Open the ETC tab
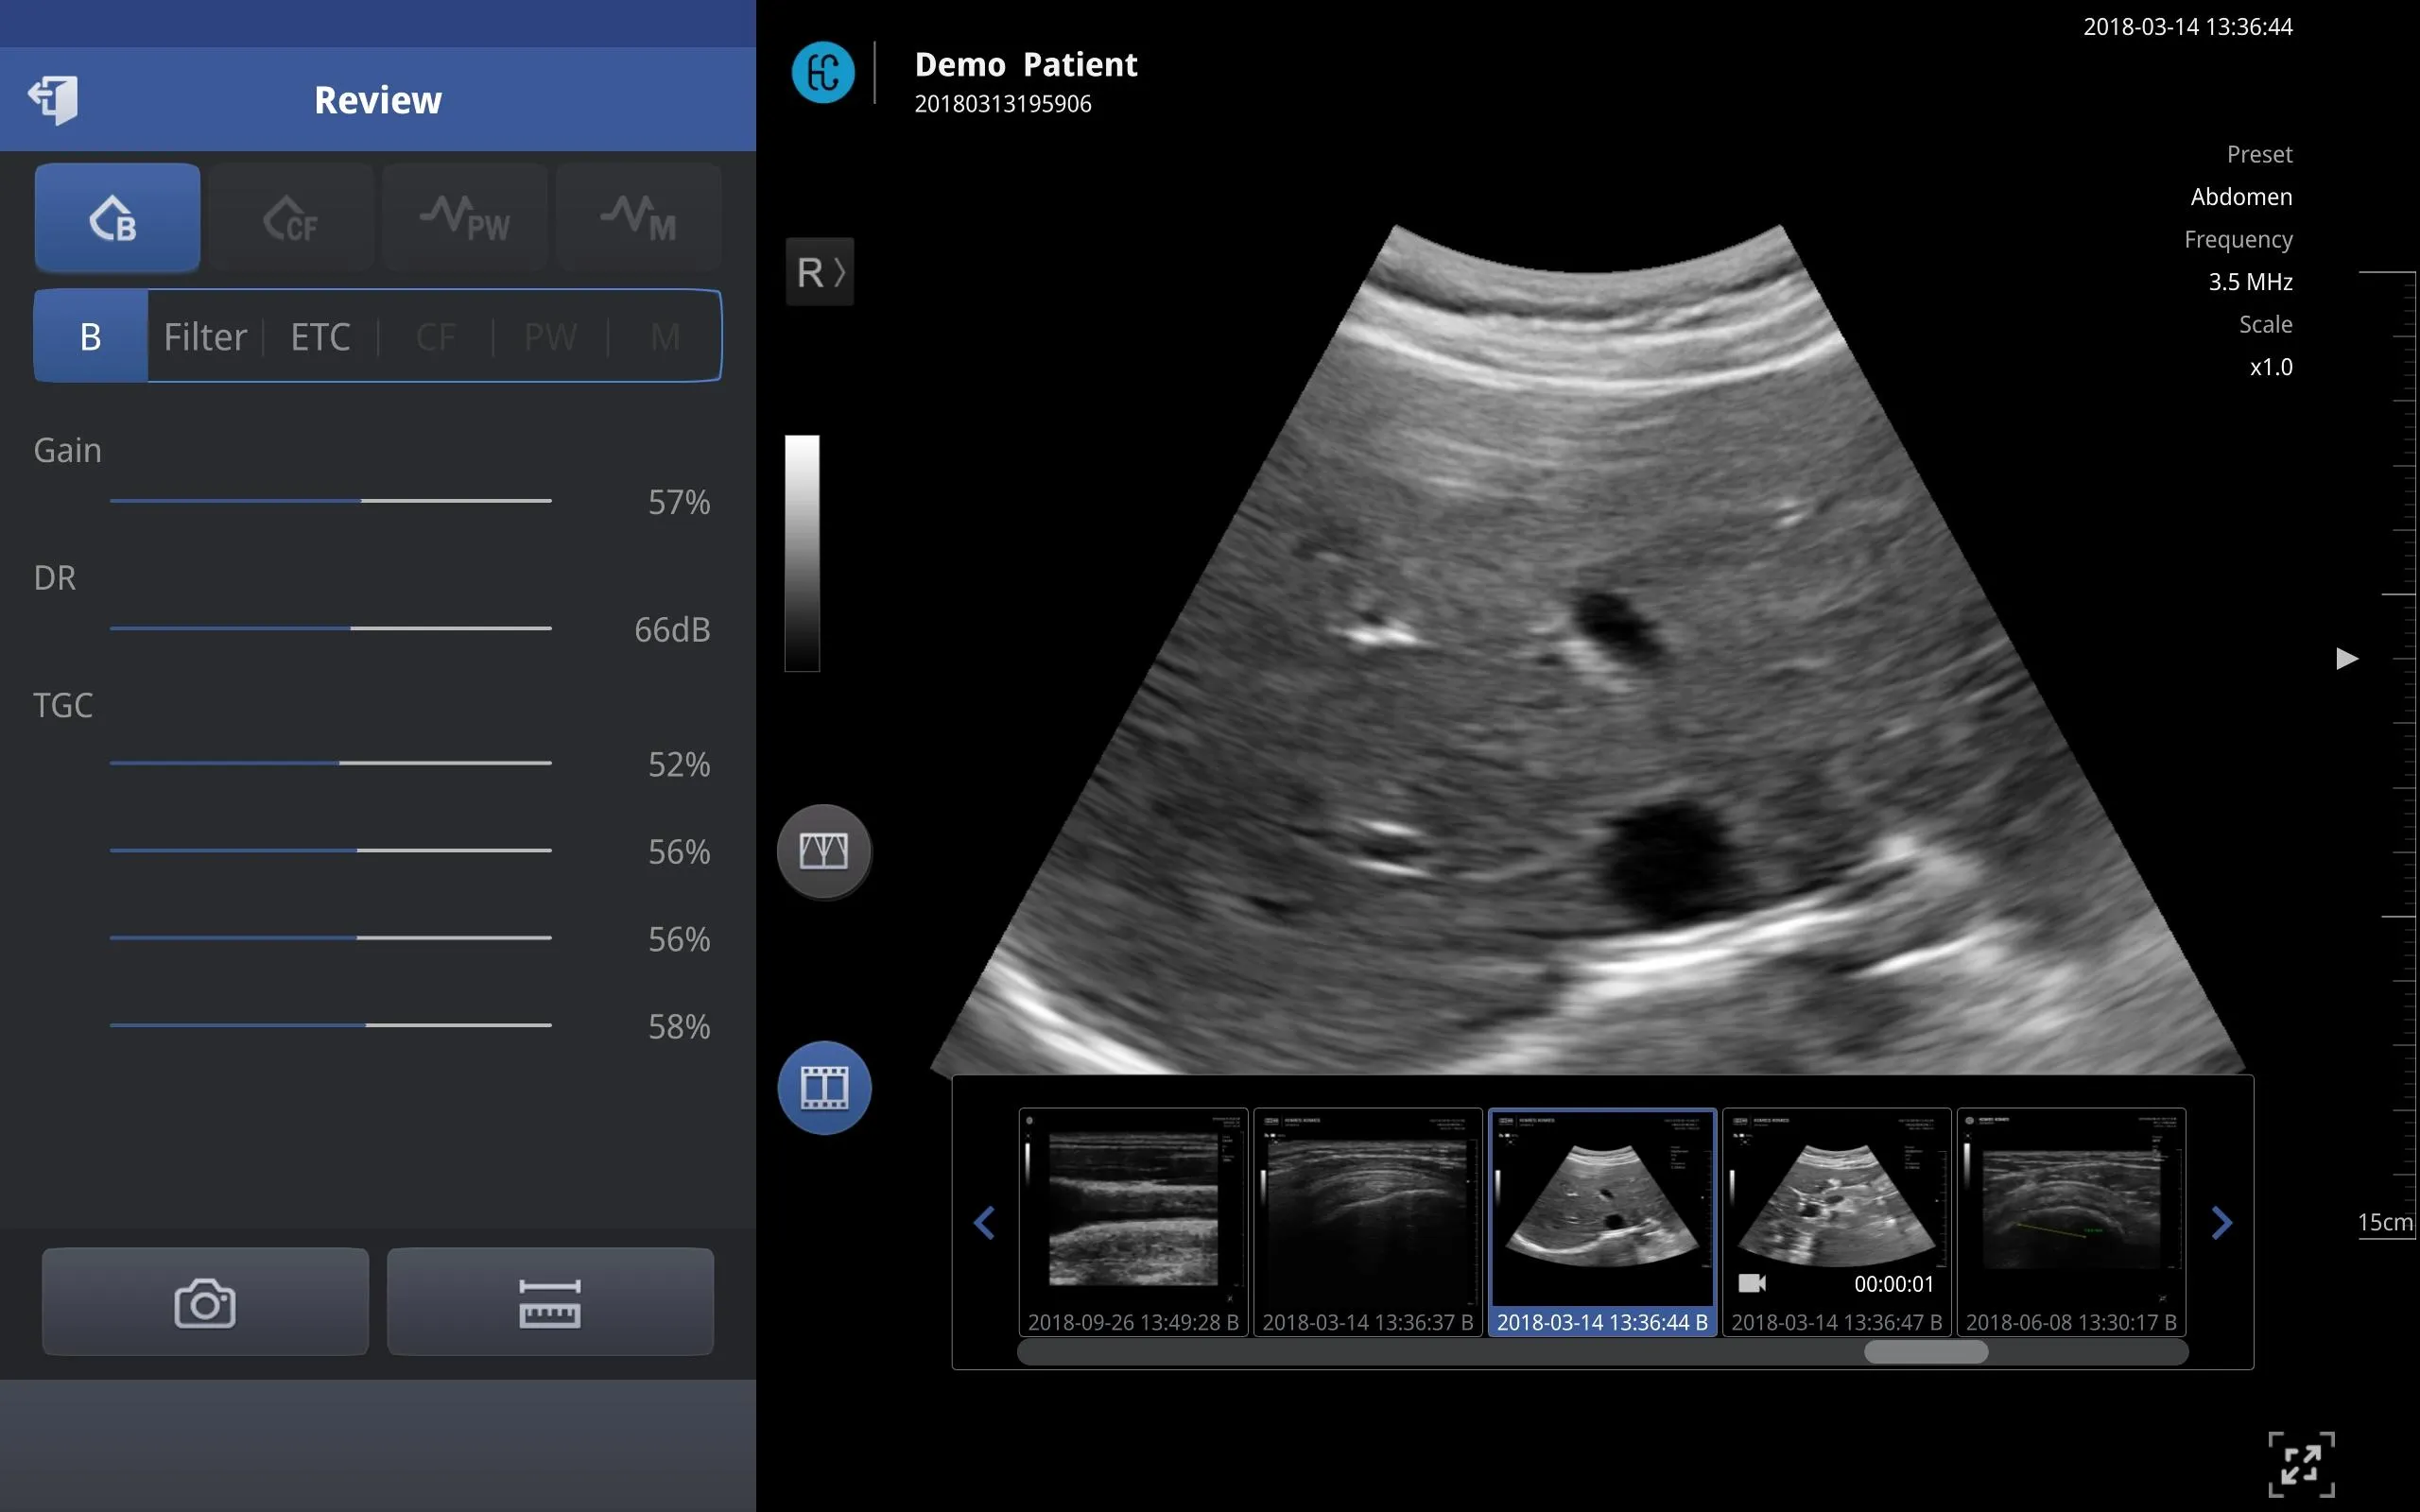The height and width of the screenshot is (1512, 2420). (x=320, y=336)
